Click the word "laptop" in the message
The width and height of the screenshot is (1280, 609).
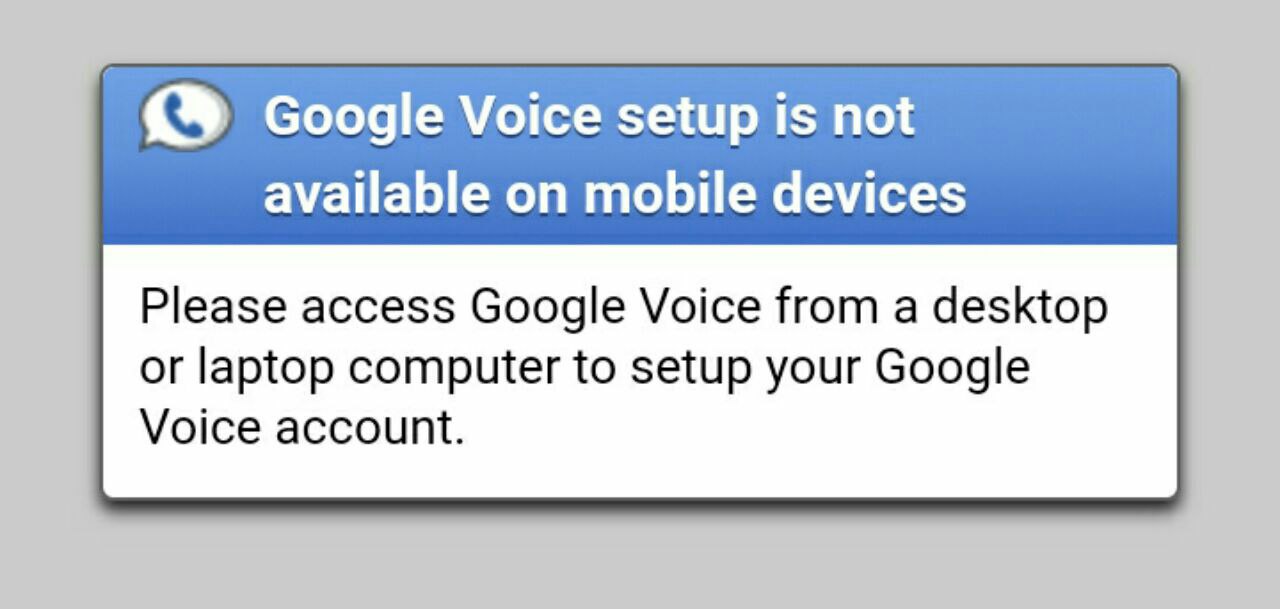[x=265, y=367]
